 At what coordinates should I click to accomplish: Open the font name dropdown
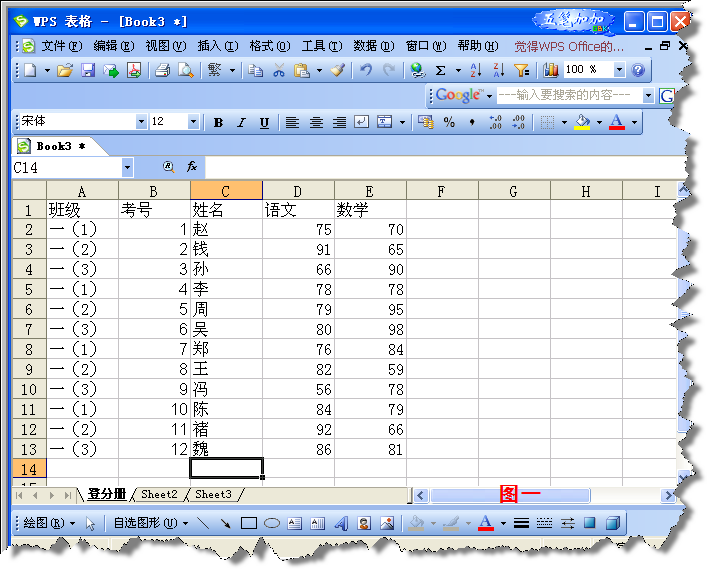(x=141, y=121)
